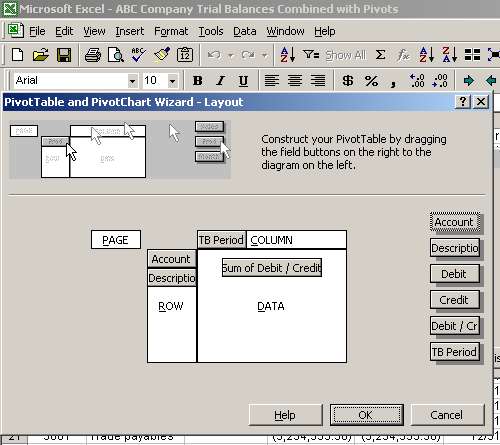Open the Redo history dropdown arrow
500x445 pixels.
tap(265, 55)
